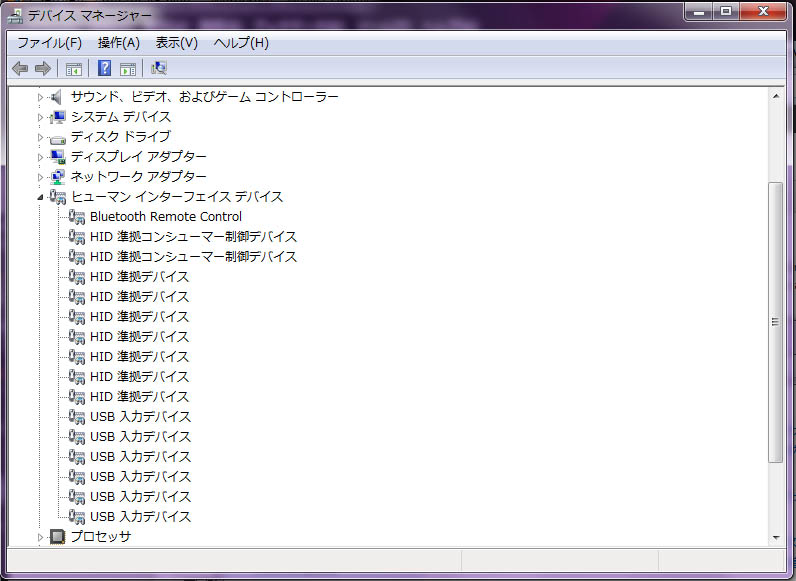Click the Back arrow toolbar icon
796x581 pixels.
click(x=20, y=68)
